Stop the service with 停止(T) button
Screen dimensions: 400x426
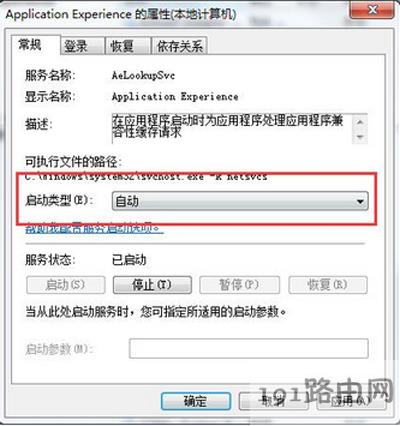coord(152,285)
